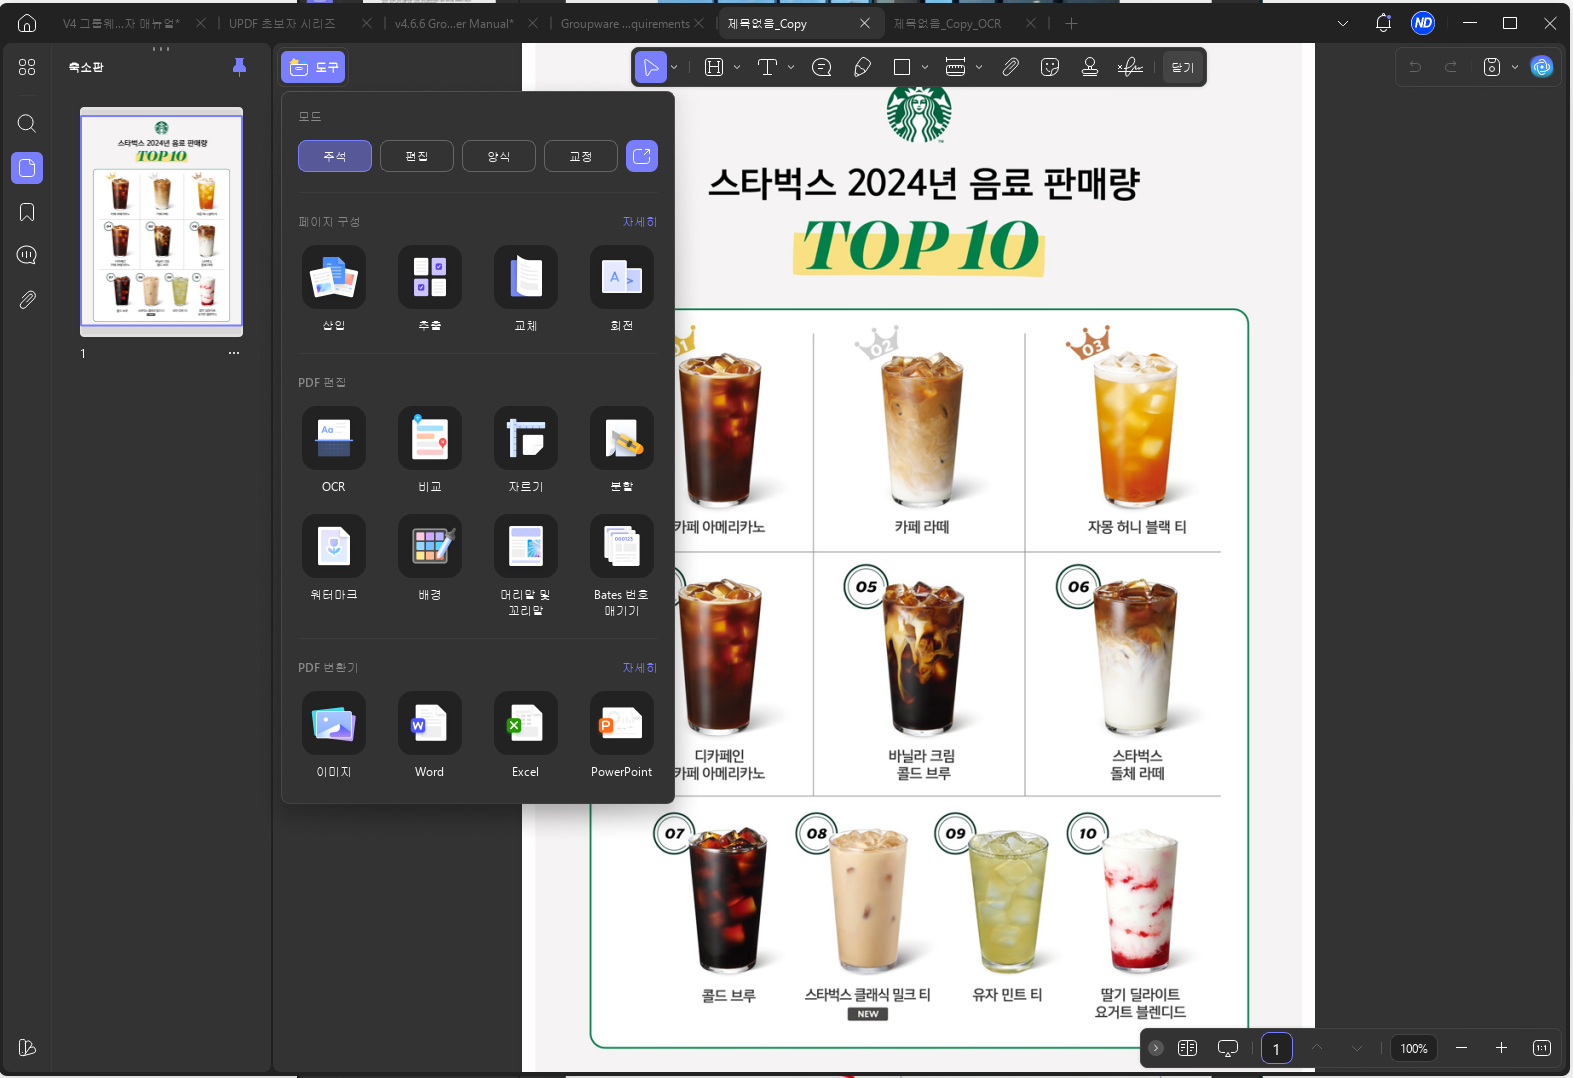The image size is (1573, 1078).
Task: Open the comments panel icon in sidebar
Action: click(x=27, y=255)
